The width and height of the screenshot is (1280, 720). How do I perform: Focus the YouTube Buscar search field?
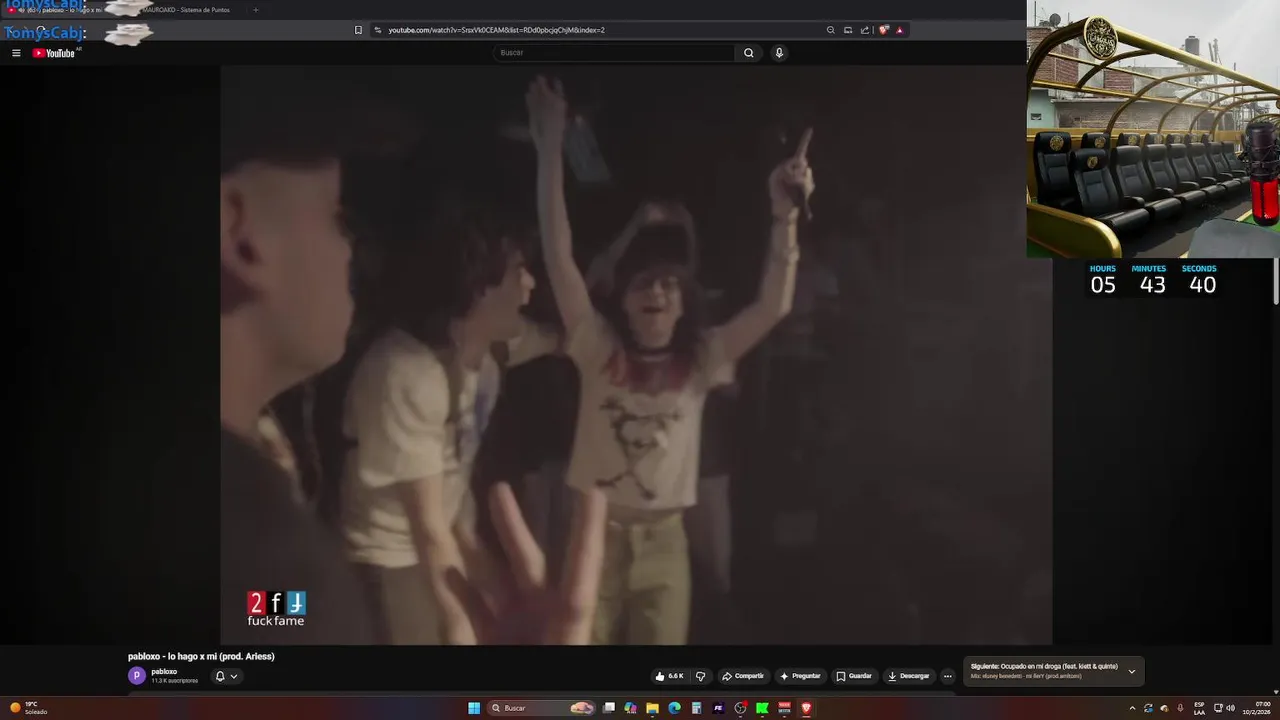pos(614,53)
